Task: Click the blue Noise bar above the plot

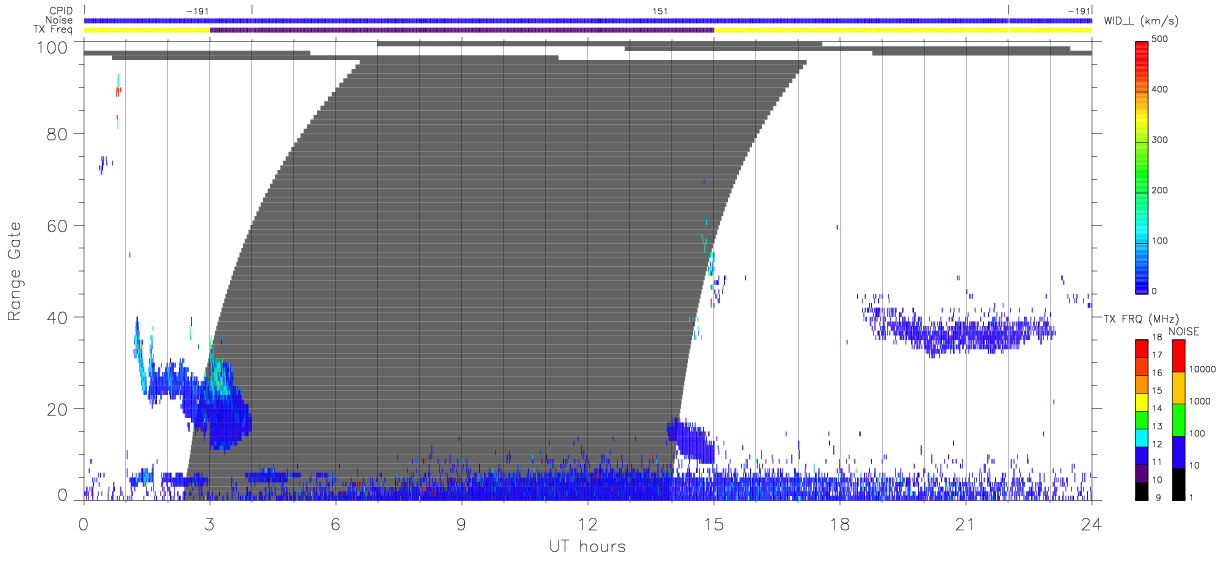Action: point(588,20)
